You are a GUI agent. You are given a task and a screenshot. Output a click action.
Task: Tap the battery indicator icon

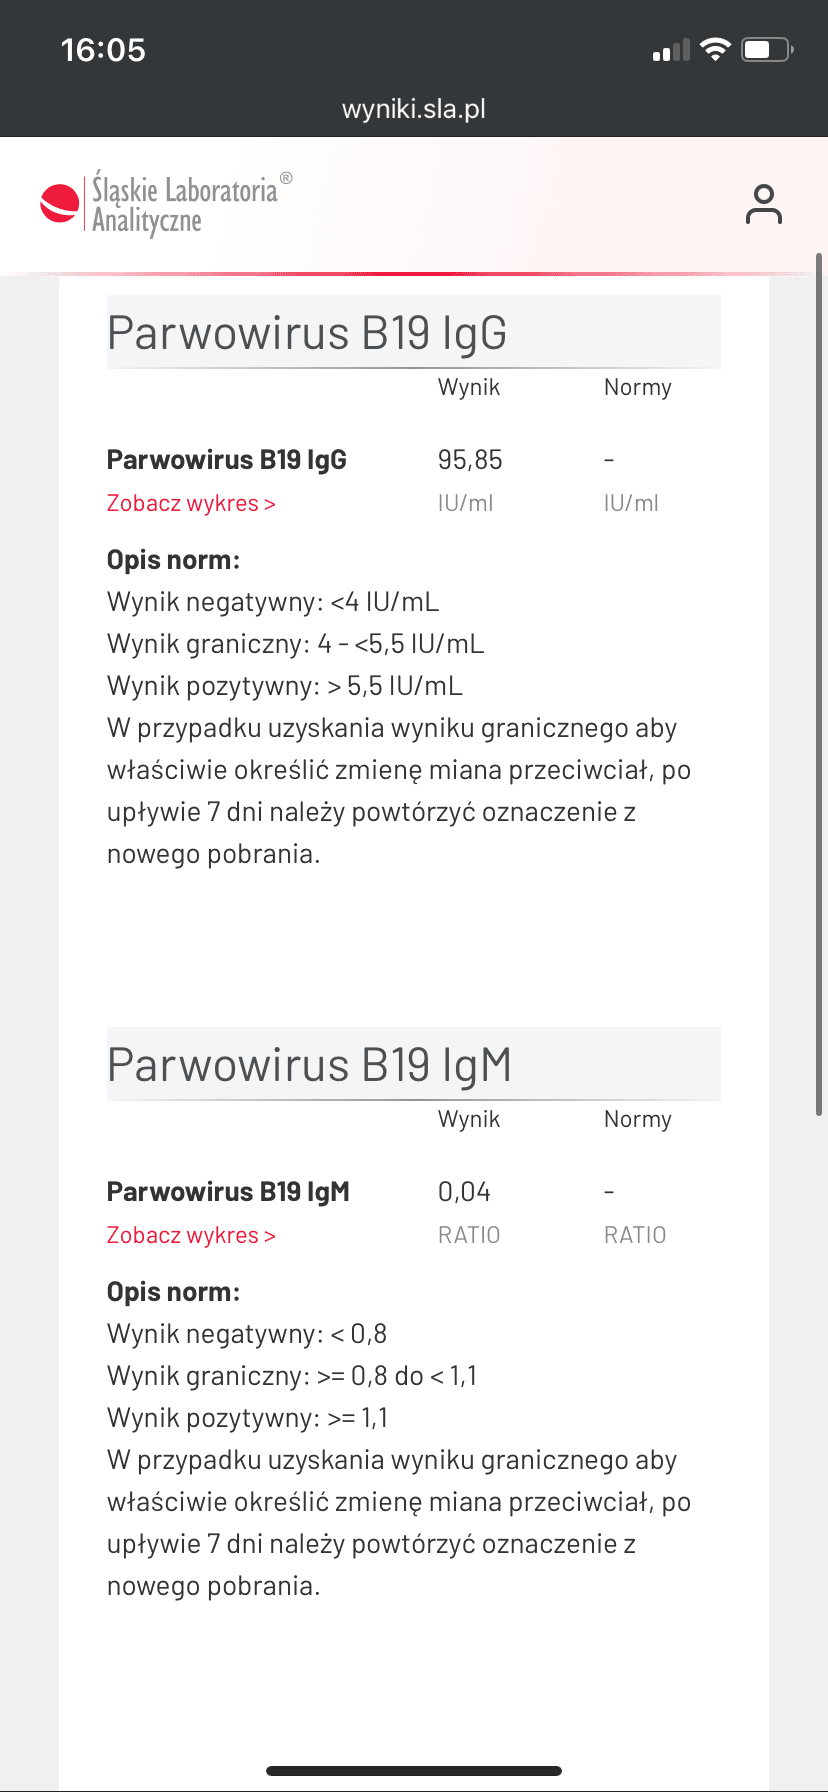tap(766, 49)
